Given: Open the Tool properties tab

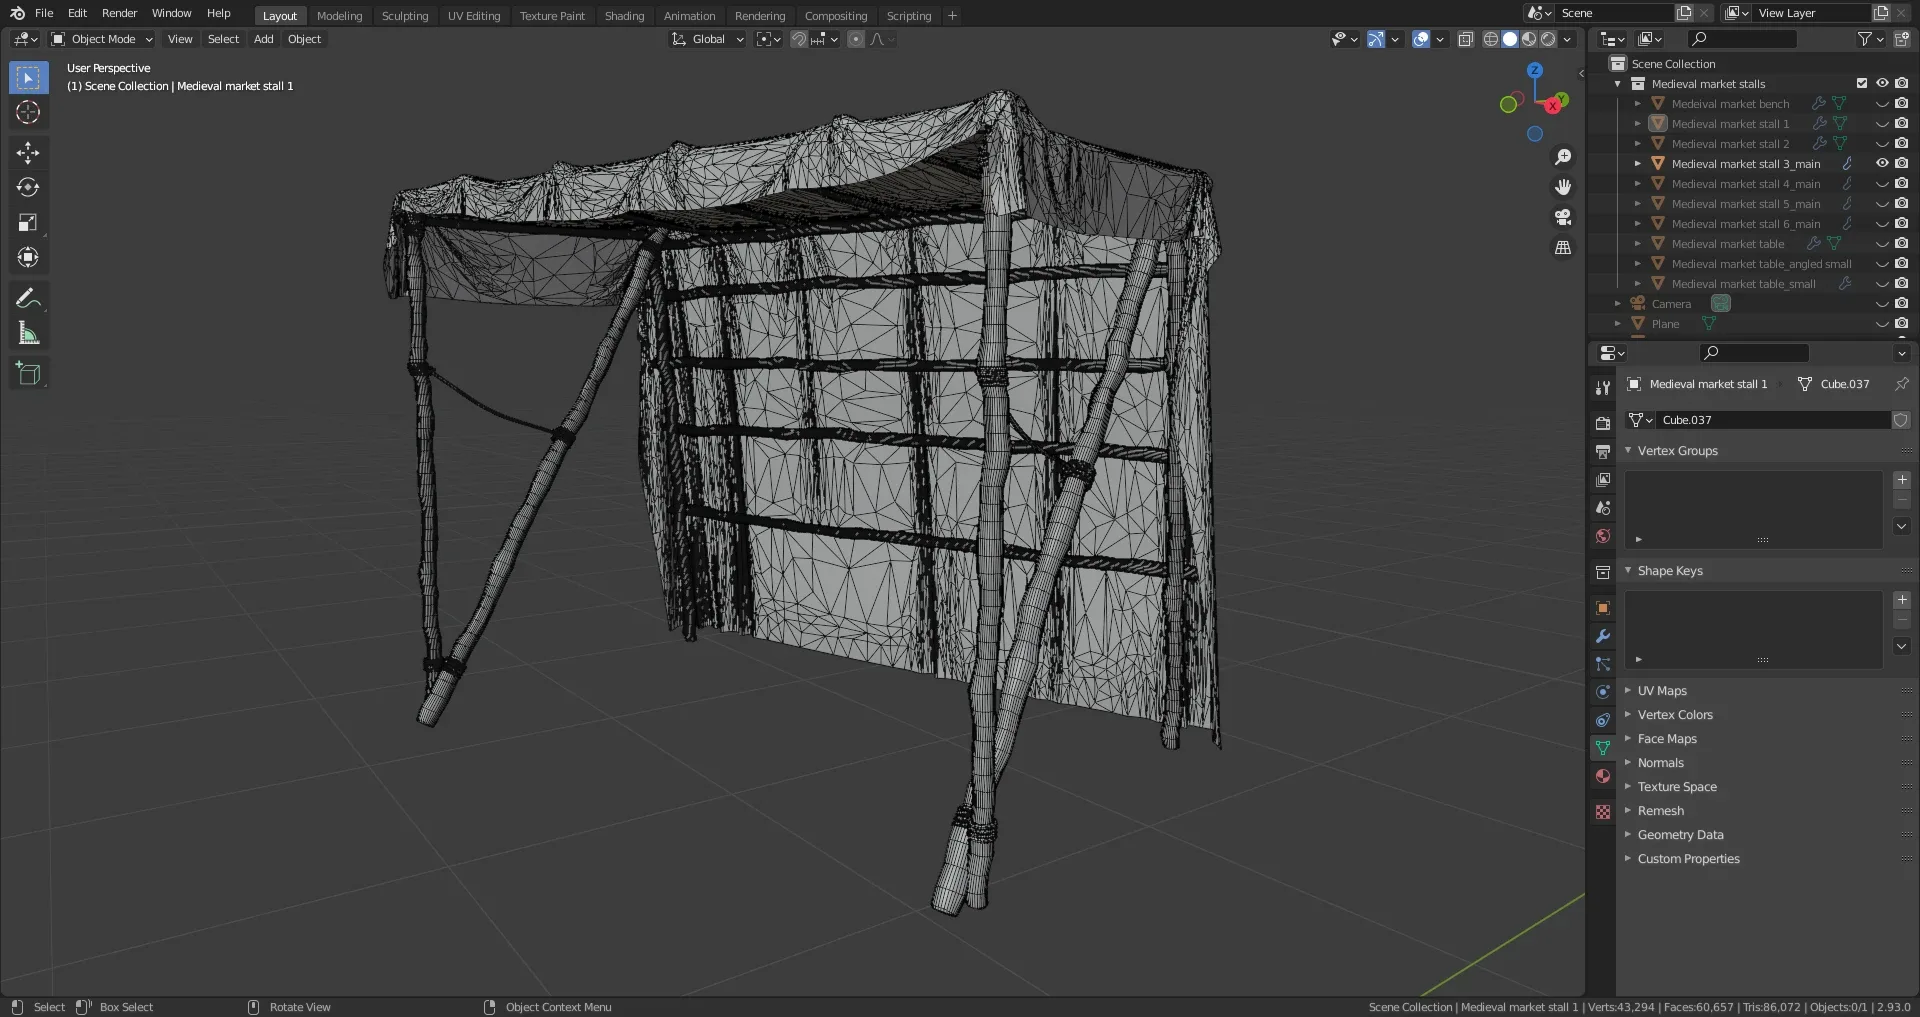Looking at the screenshot, I should (1603, 387).
